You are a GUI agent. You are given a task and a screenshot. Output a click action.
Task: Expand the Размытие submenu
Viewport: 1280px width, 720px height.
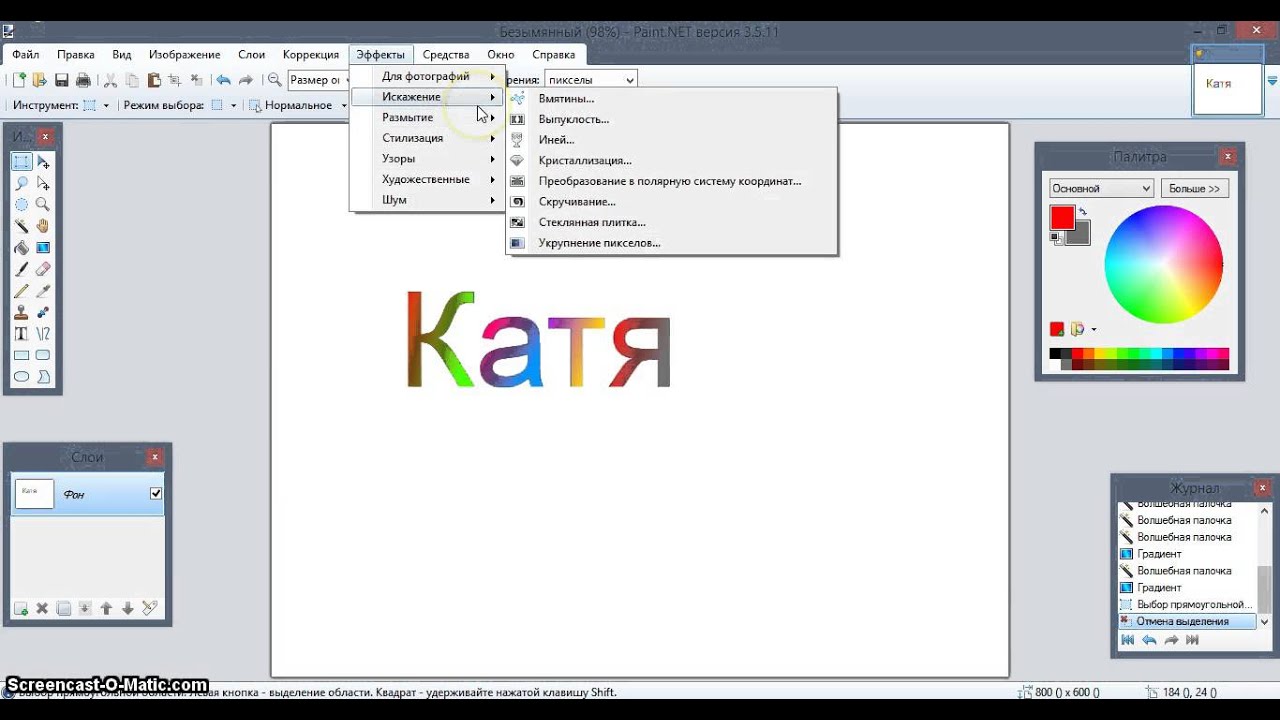[x=428, y=117]
